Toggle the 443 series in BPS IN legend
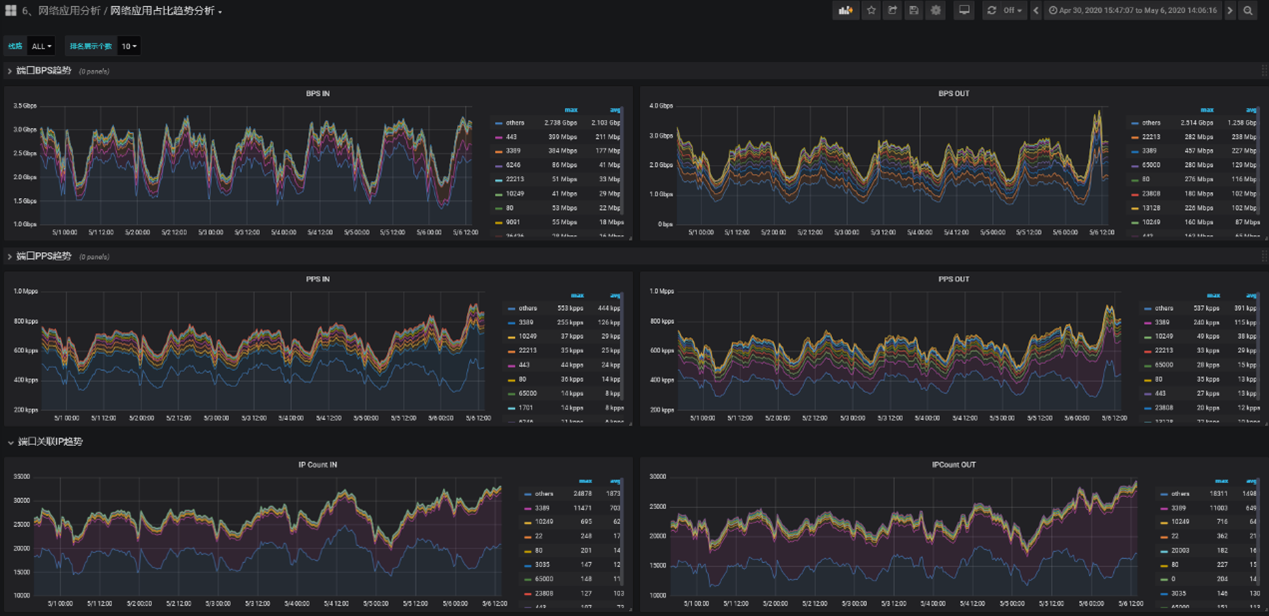This screenshot has height=616, width=1269. point(514,136)
